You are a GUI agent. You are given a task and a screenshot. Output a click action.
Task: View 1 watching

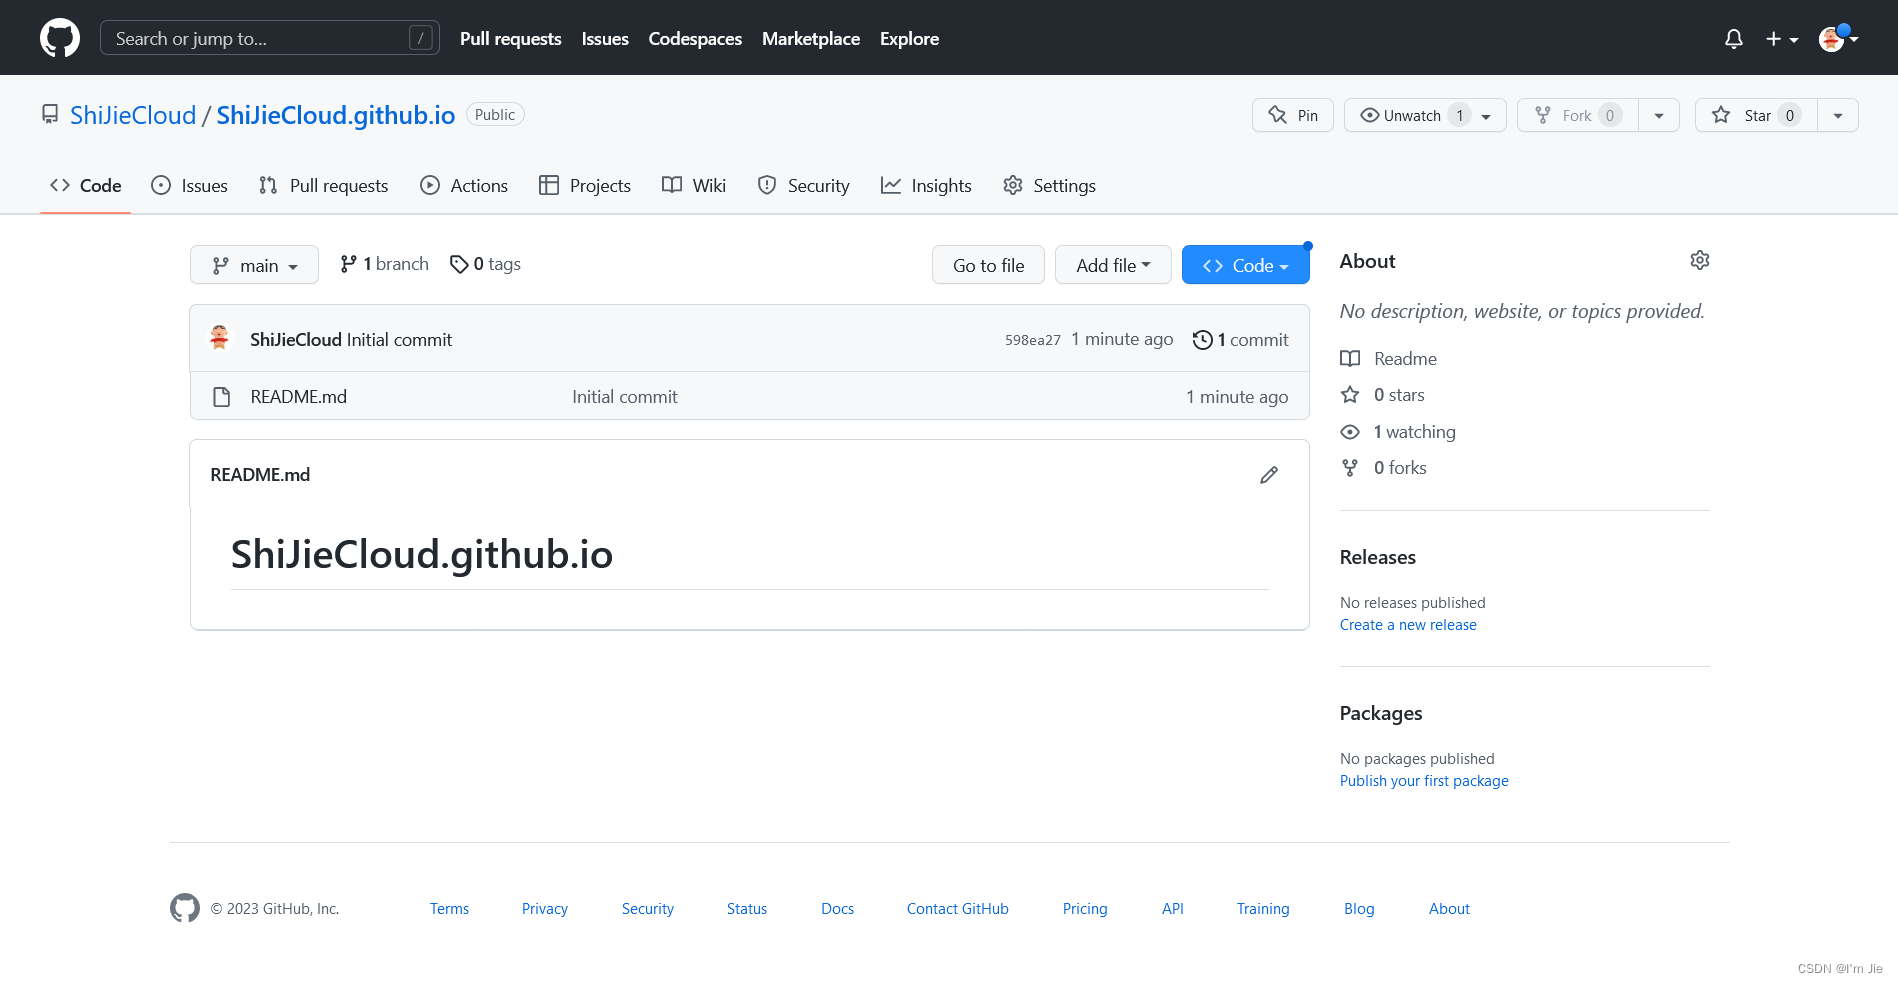[x=1398, y=432]
